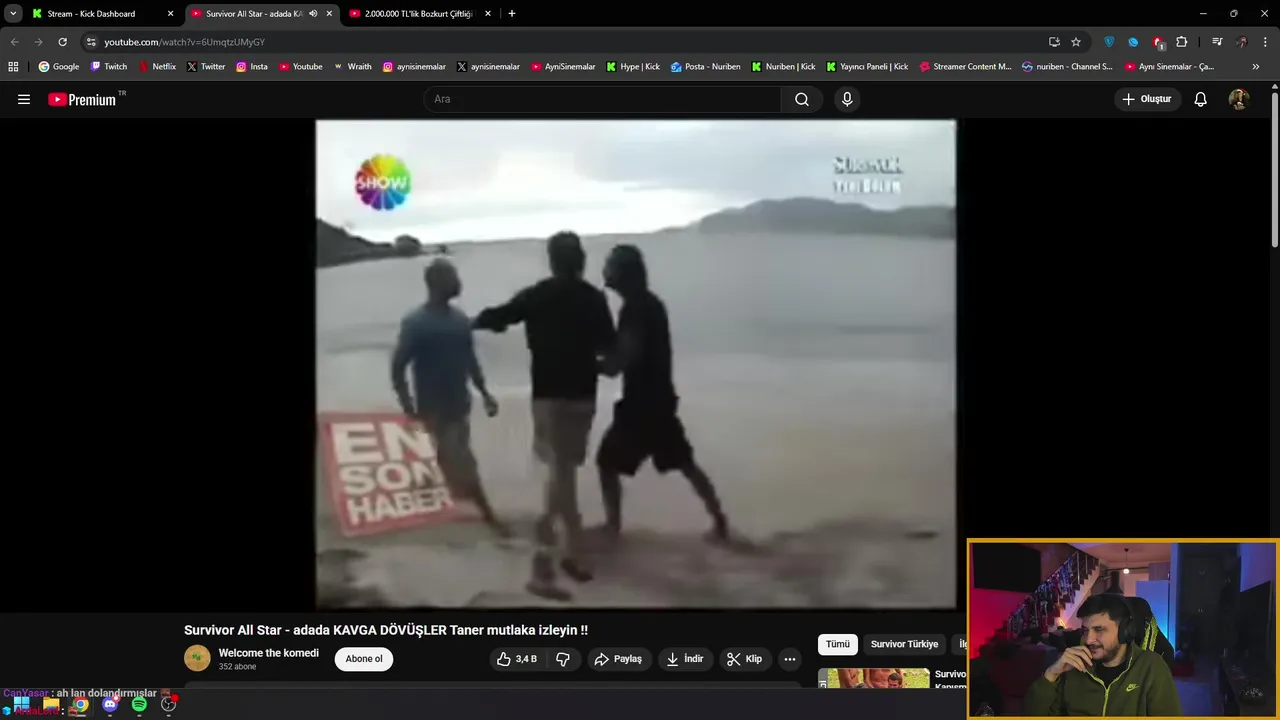Select the Tümü filter chip

pos(838,645)
